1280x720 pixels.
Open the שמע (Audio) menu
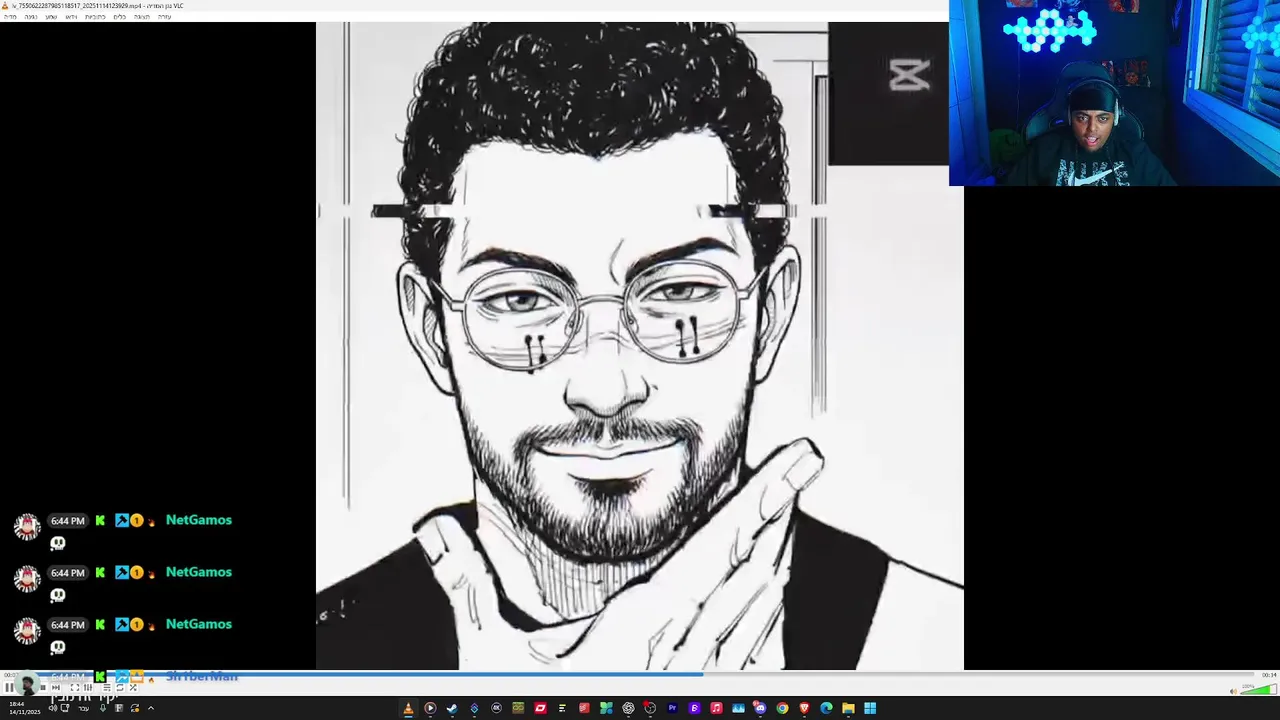[51, 17]
